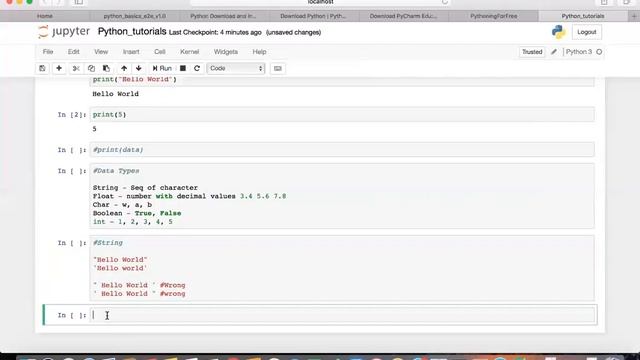Paste cells below icon

tap(106, 68)
